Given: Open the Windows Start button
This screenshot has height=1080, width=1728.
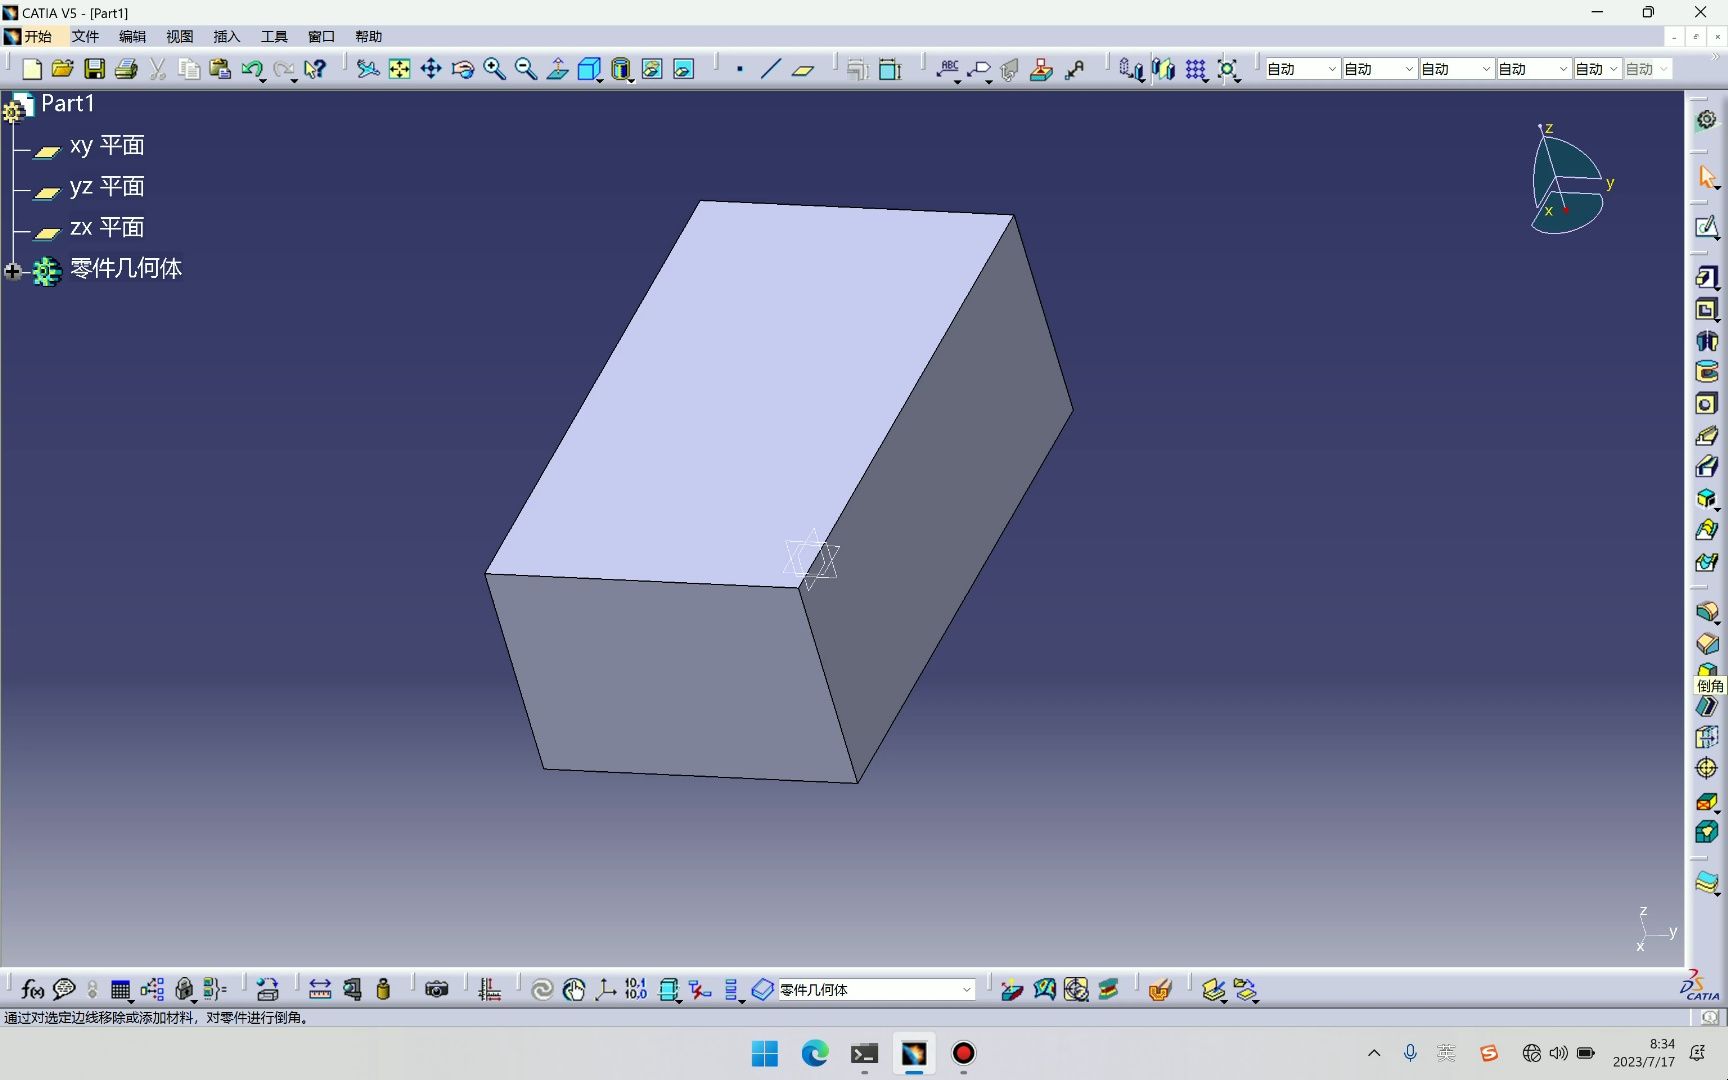Looking at the screenshot, I should 765,1053.
